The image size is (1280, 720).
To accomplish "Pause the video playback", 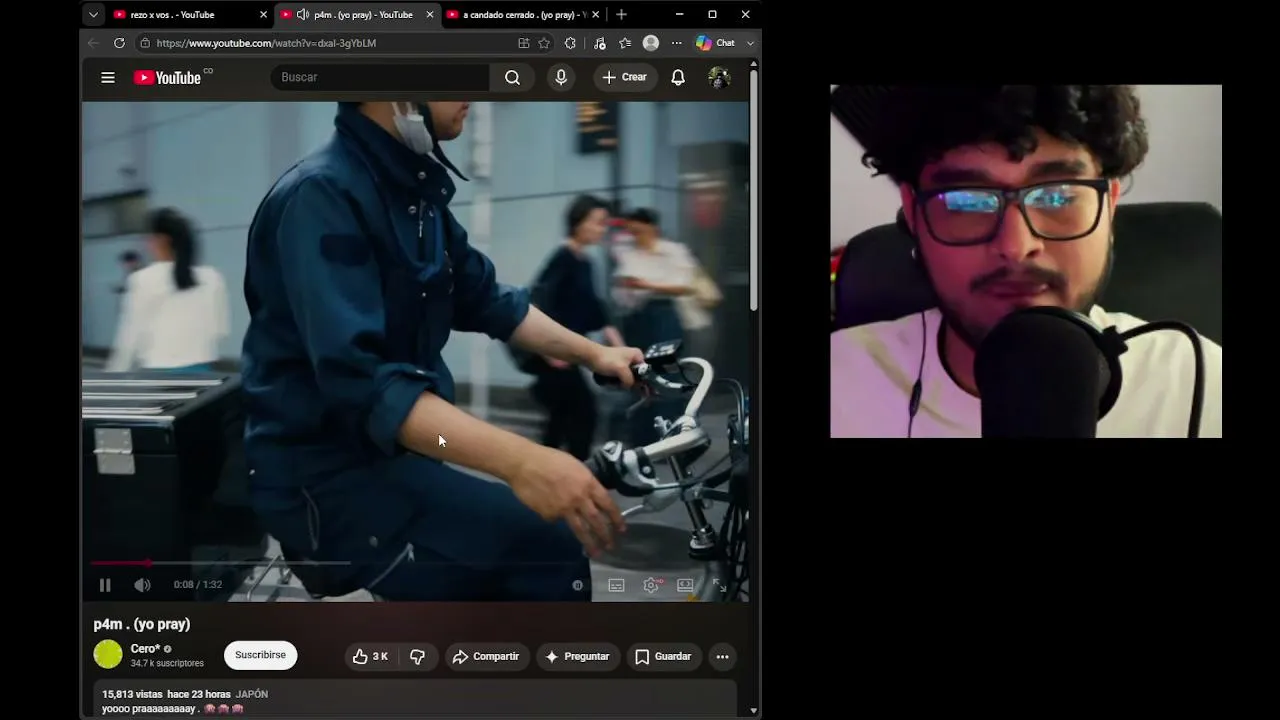I will coord(105,585).
